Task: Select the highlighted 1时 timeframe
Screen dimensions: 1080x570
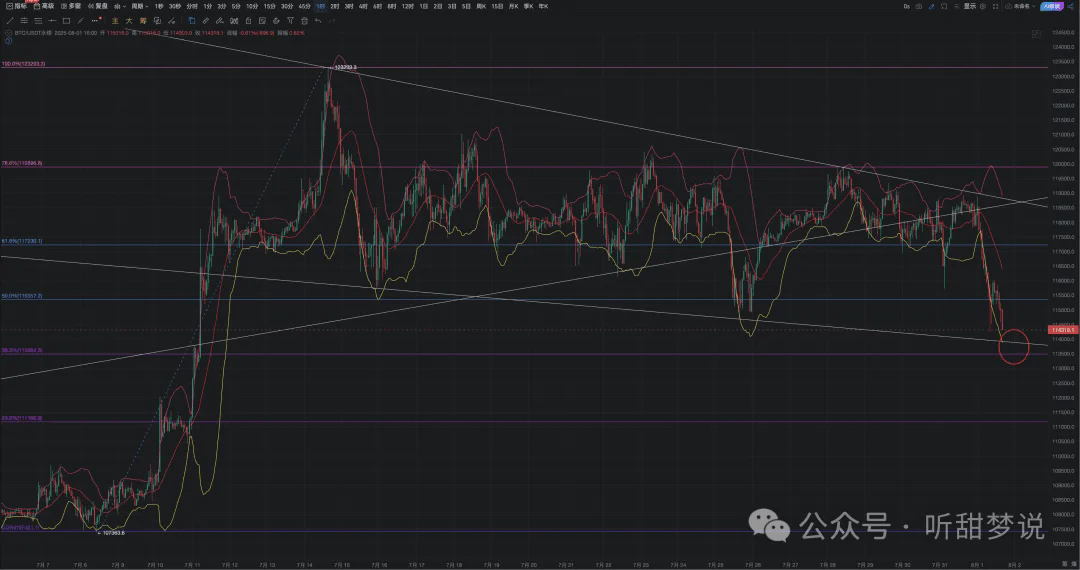Action: tap(321, 6)
